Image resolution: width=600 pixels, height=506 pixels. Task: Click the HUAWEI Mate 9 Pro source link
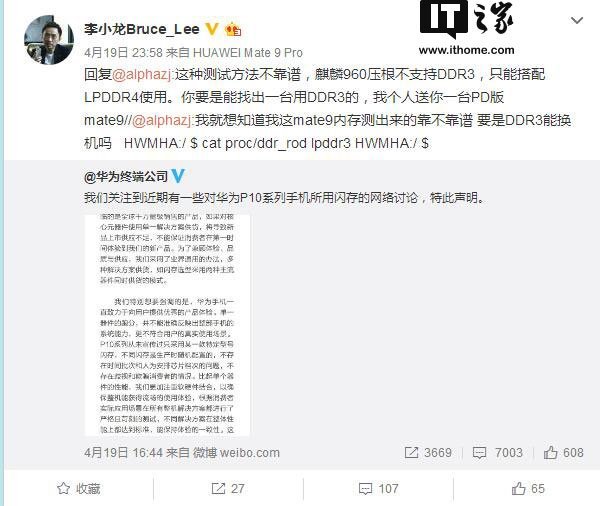pyautogui.click(x=248, y=52)
